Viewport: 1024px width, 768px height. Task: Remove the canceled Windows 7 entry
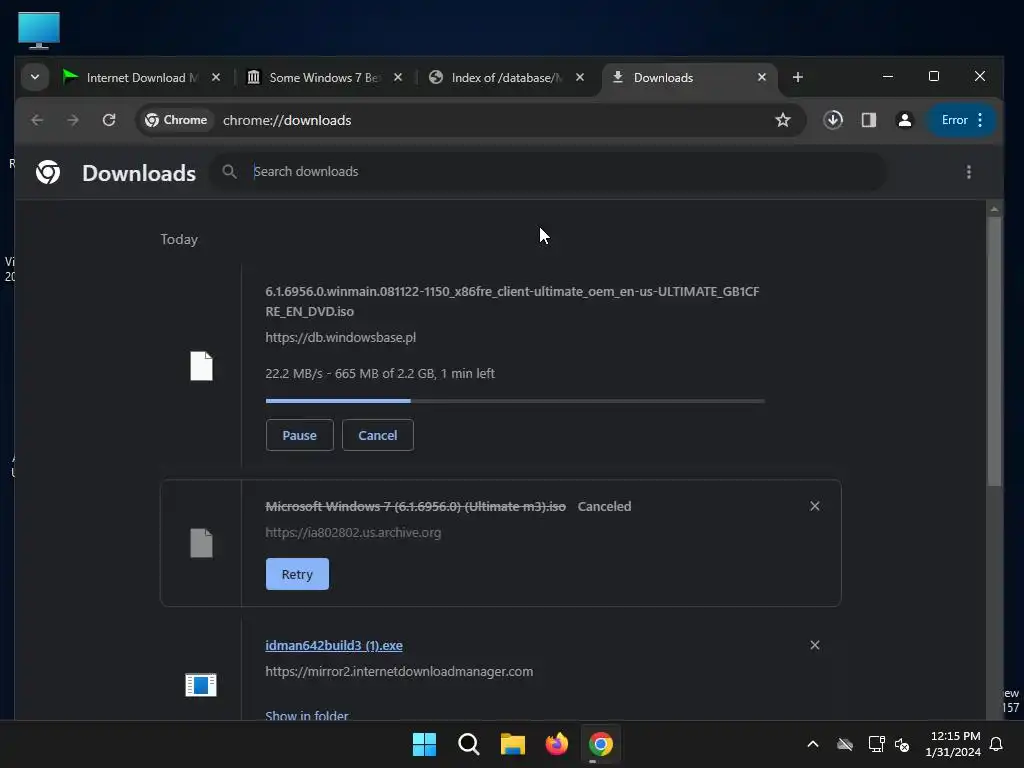click(x=814, y=506)
